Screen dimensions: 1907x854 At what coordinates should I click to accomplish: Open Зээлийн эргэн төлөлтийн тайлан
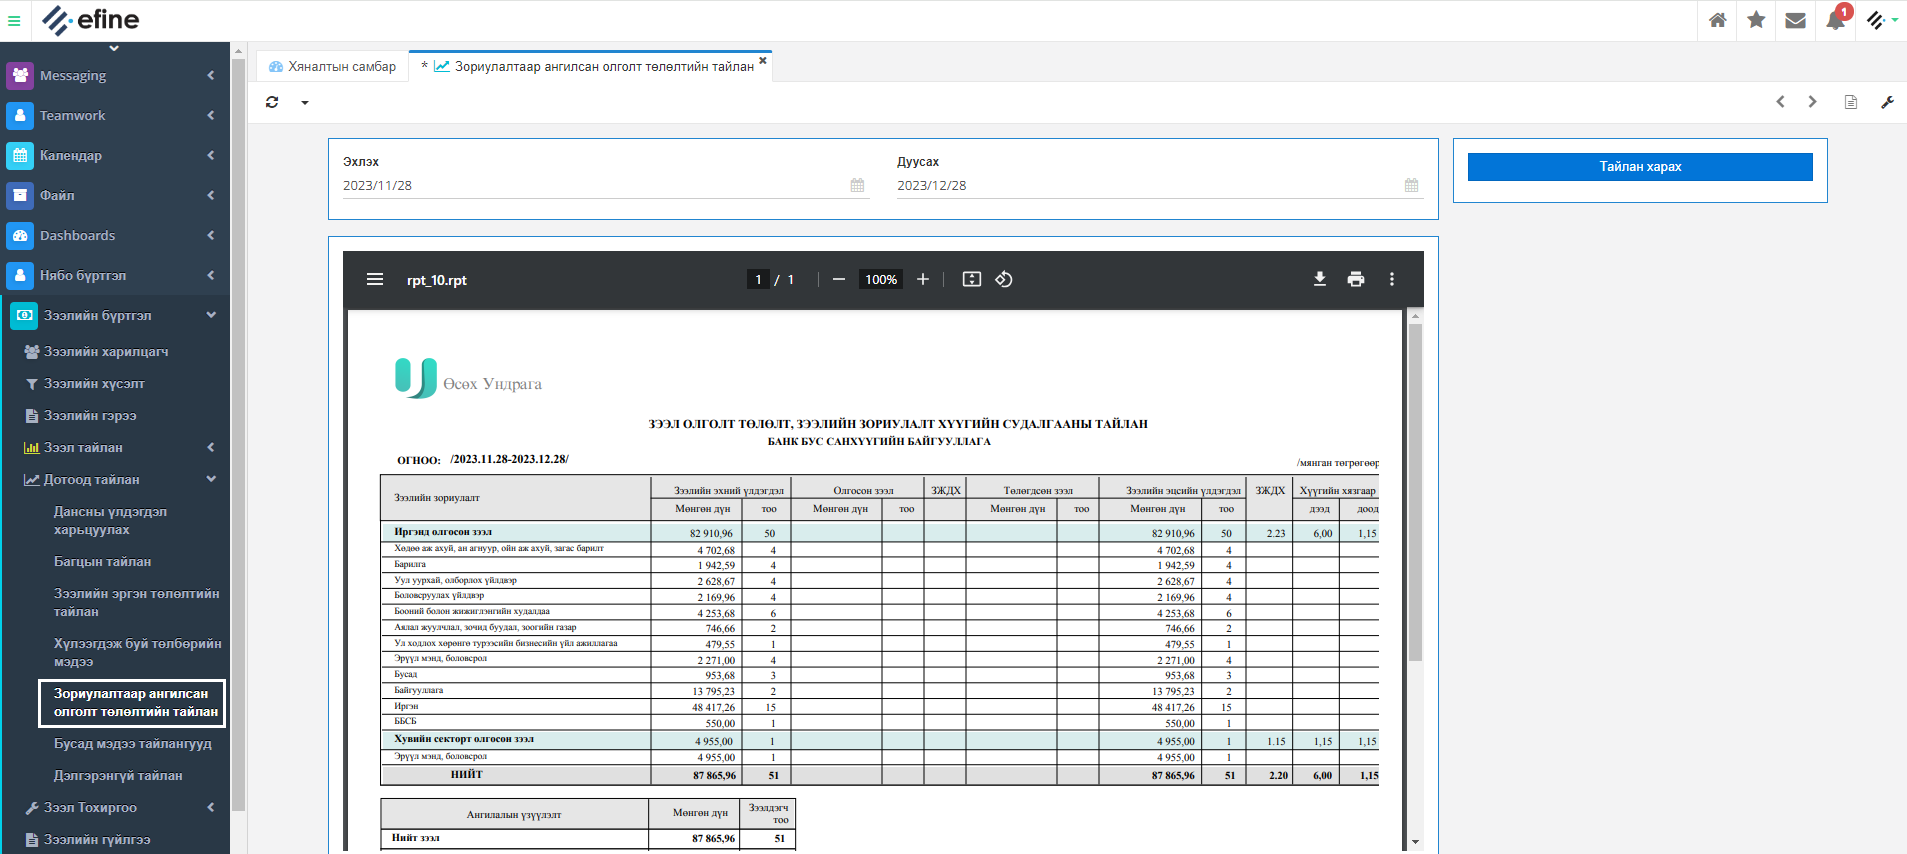tap(136, 602)
